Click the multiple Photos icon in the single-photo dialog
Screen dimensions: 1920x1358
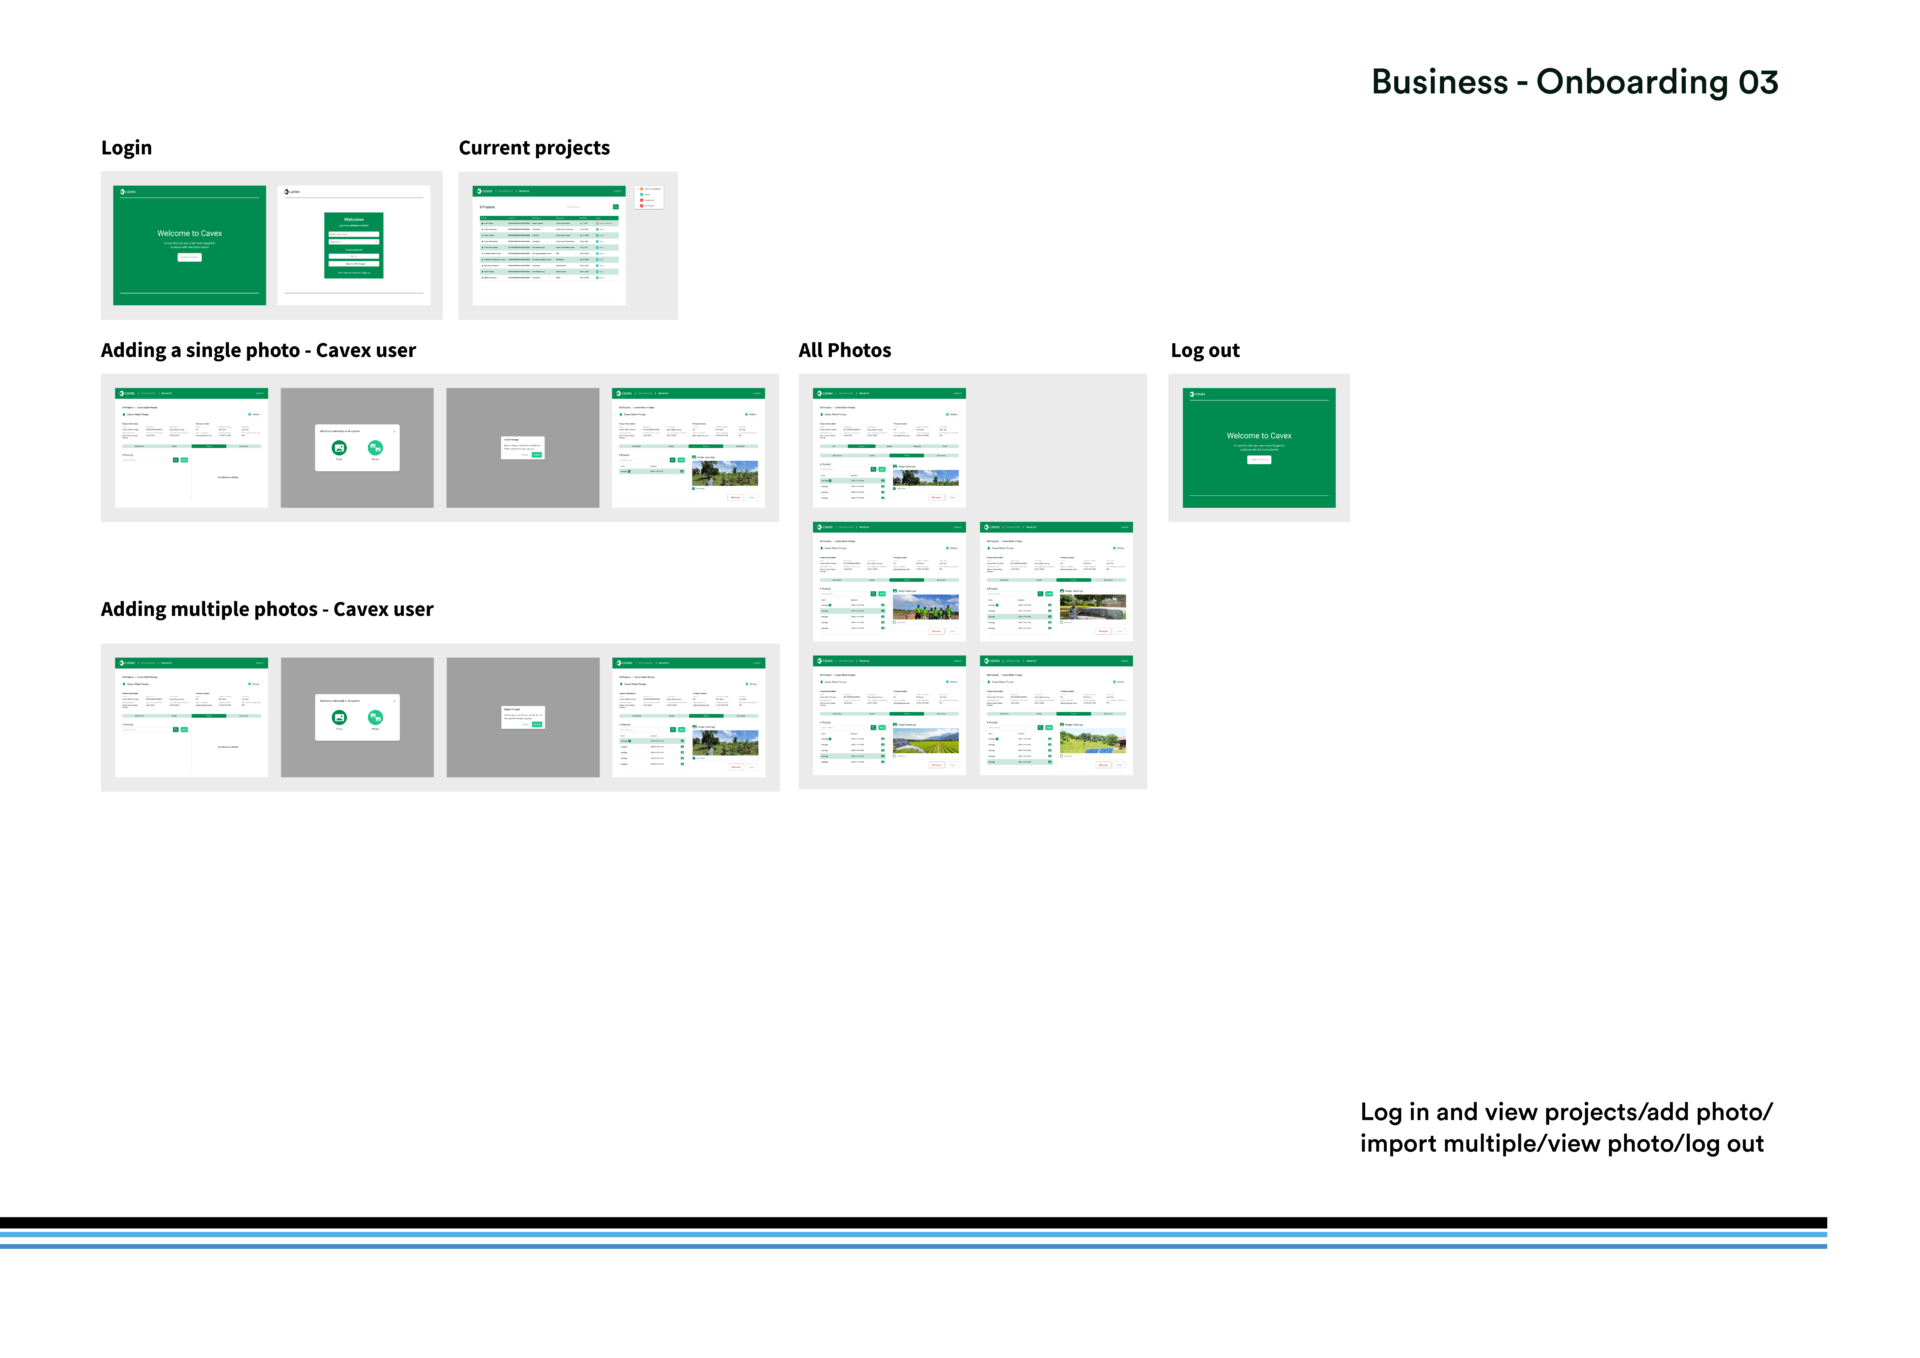[375, 448]
